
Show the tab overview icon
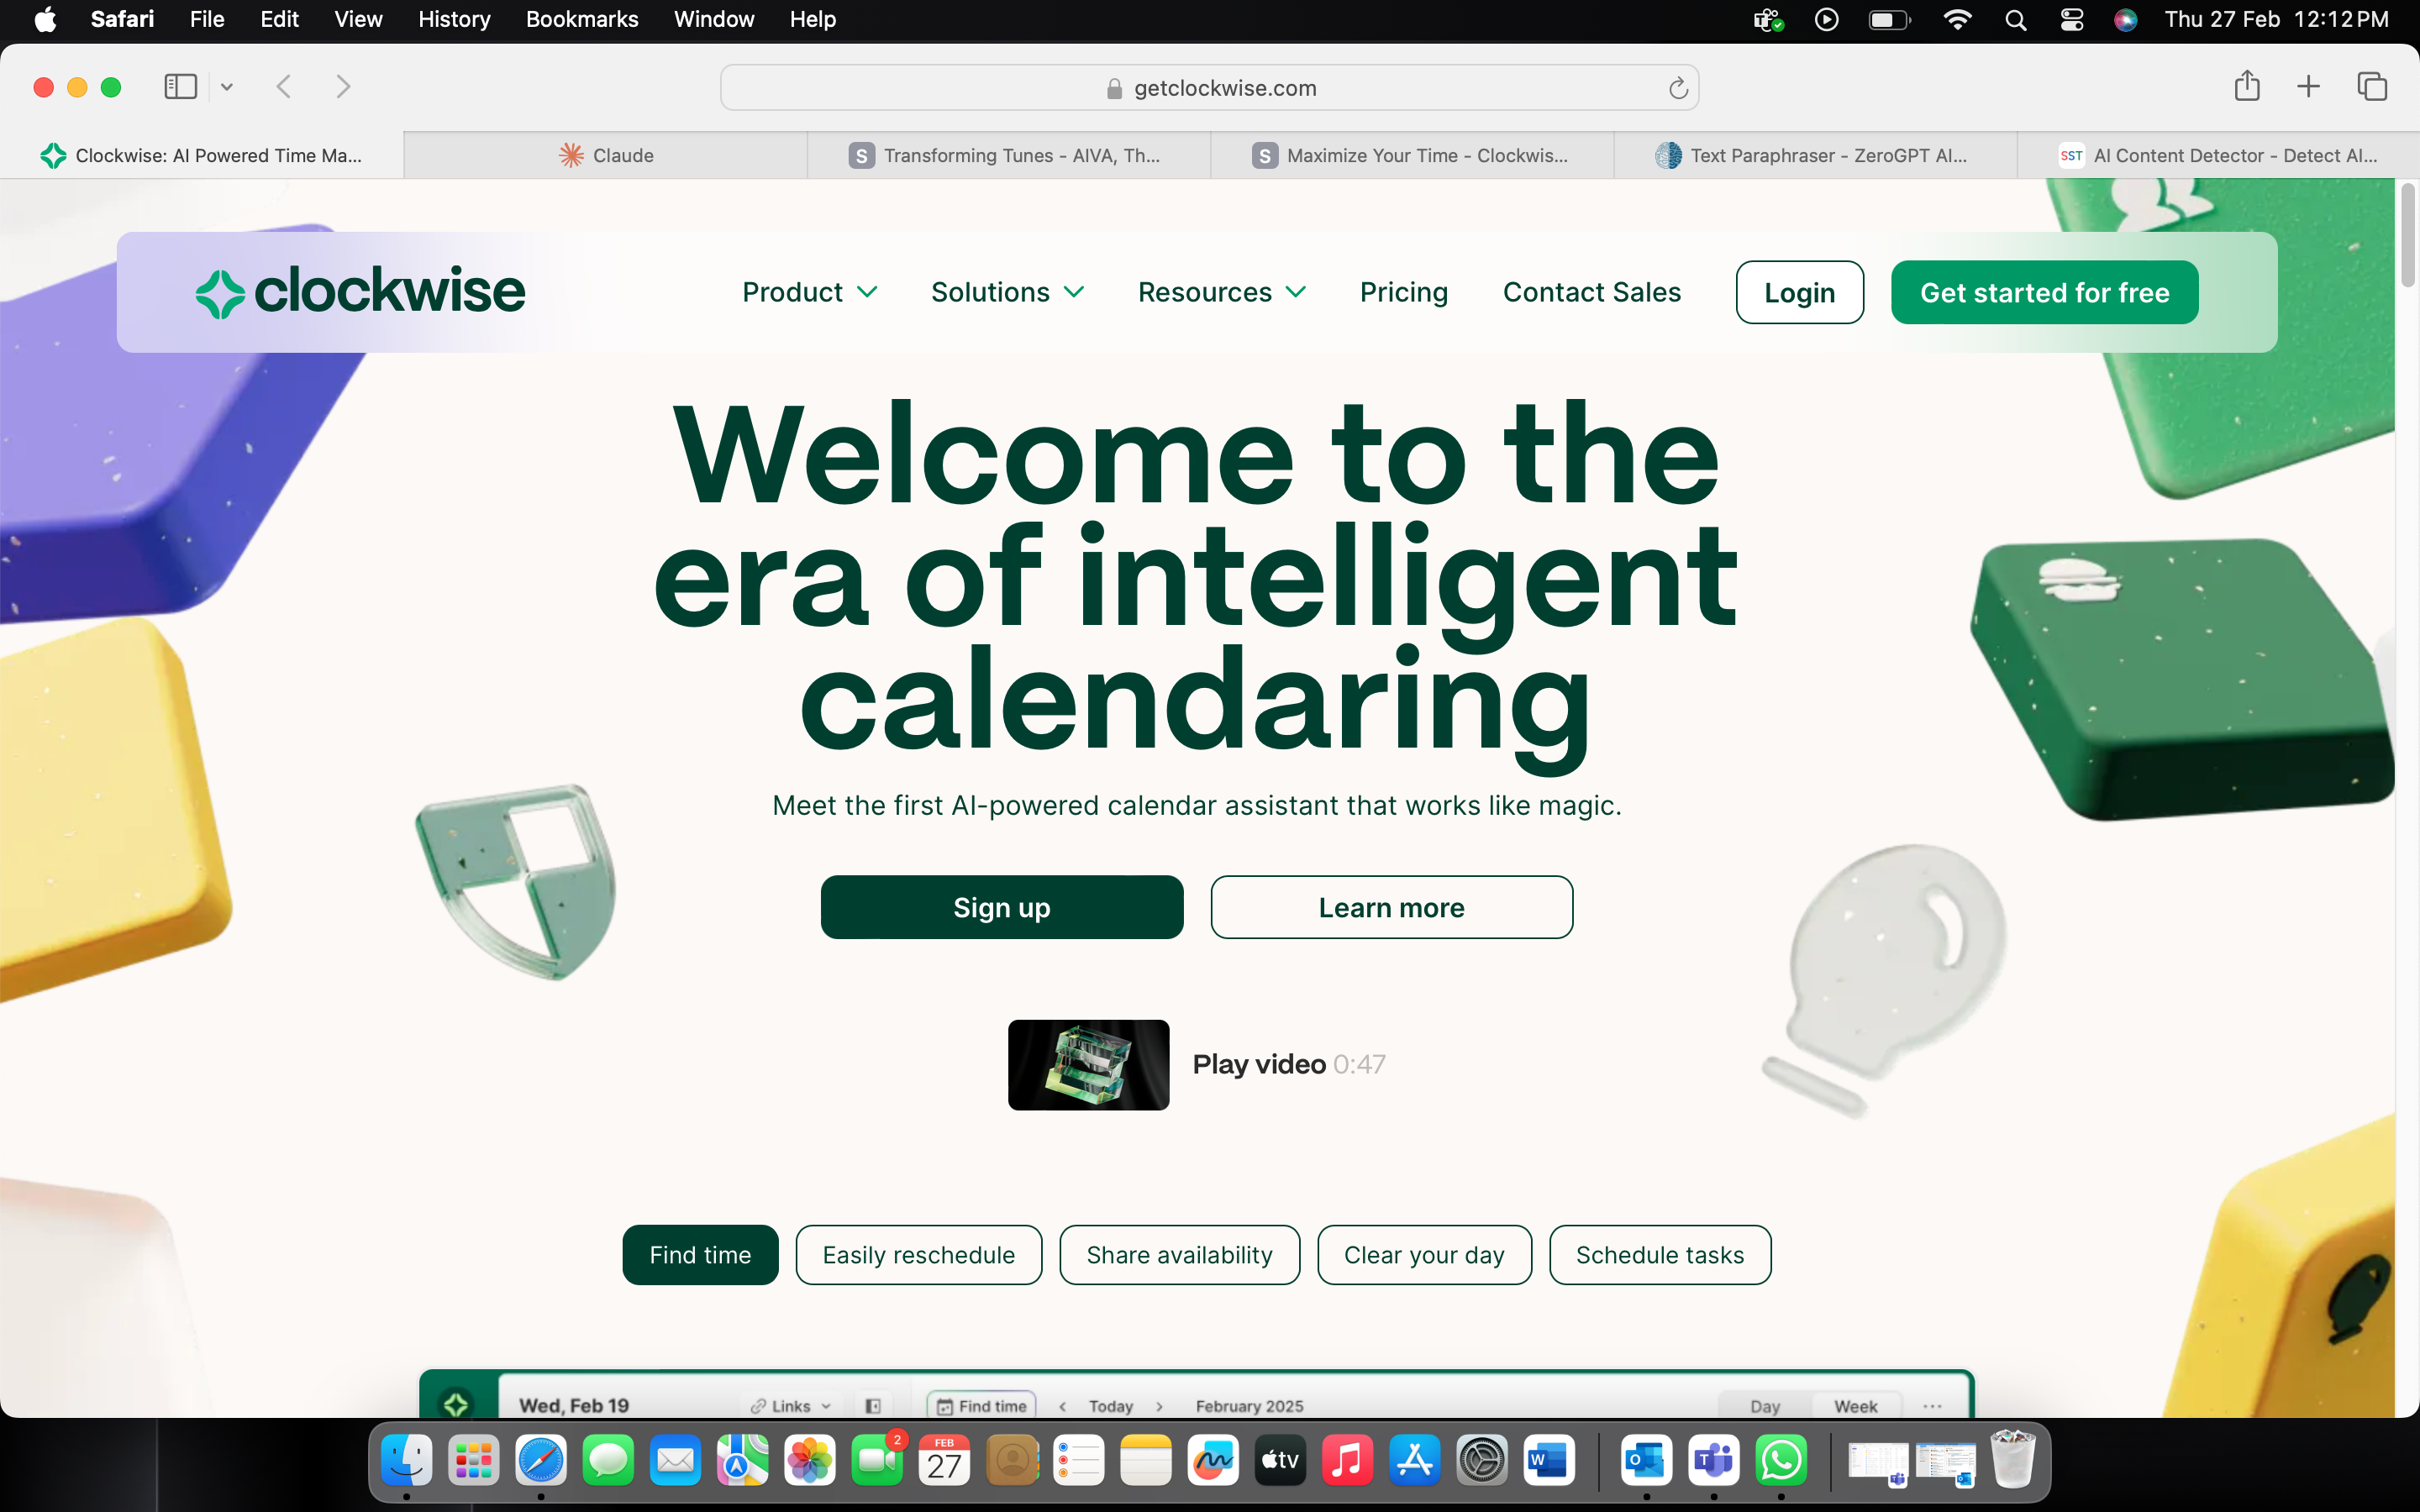(x=2372, y=87)
